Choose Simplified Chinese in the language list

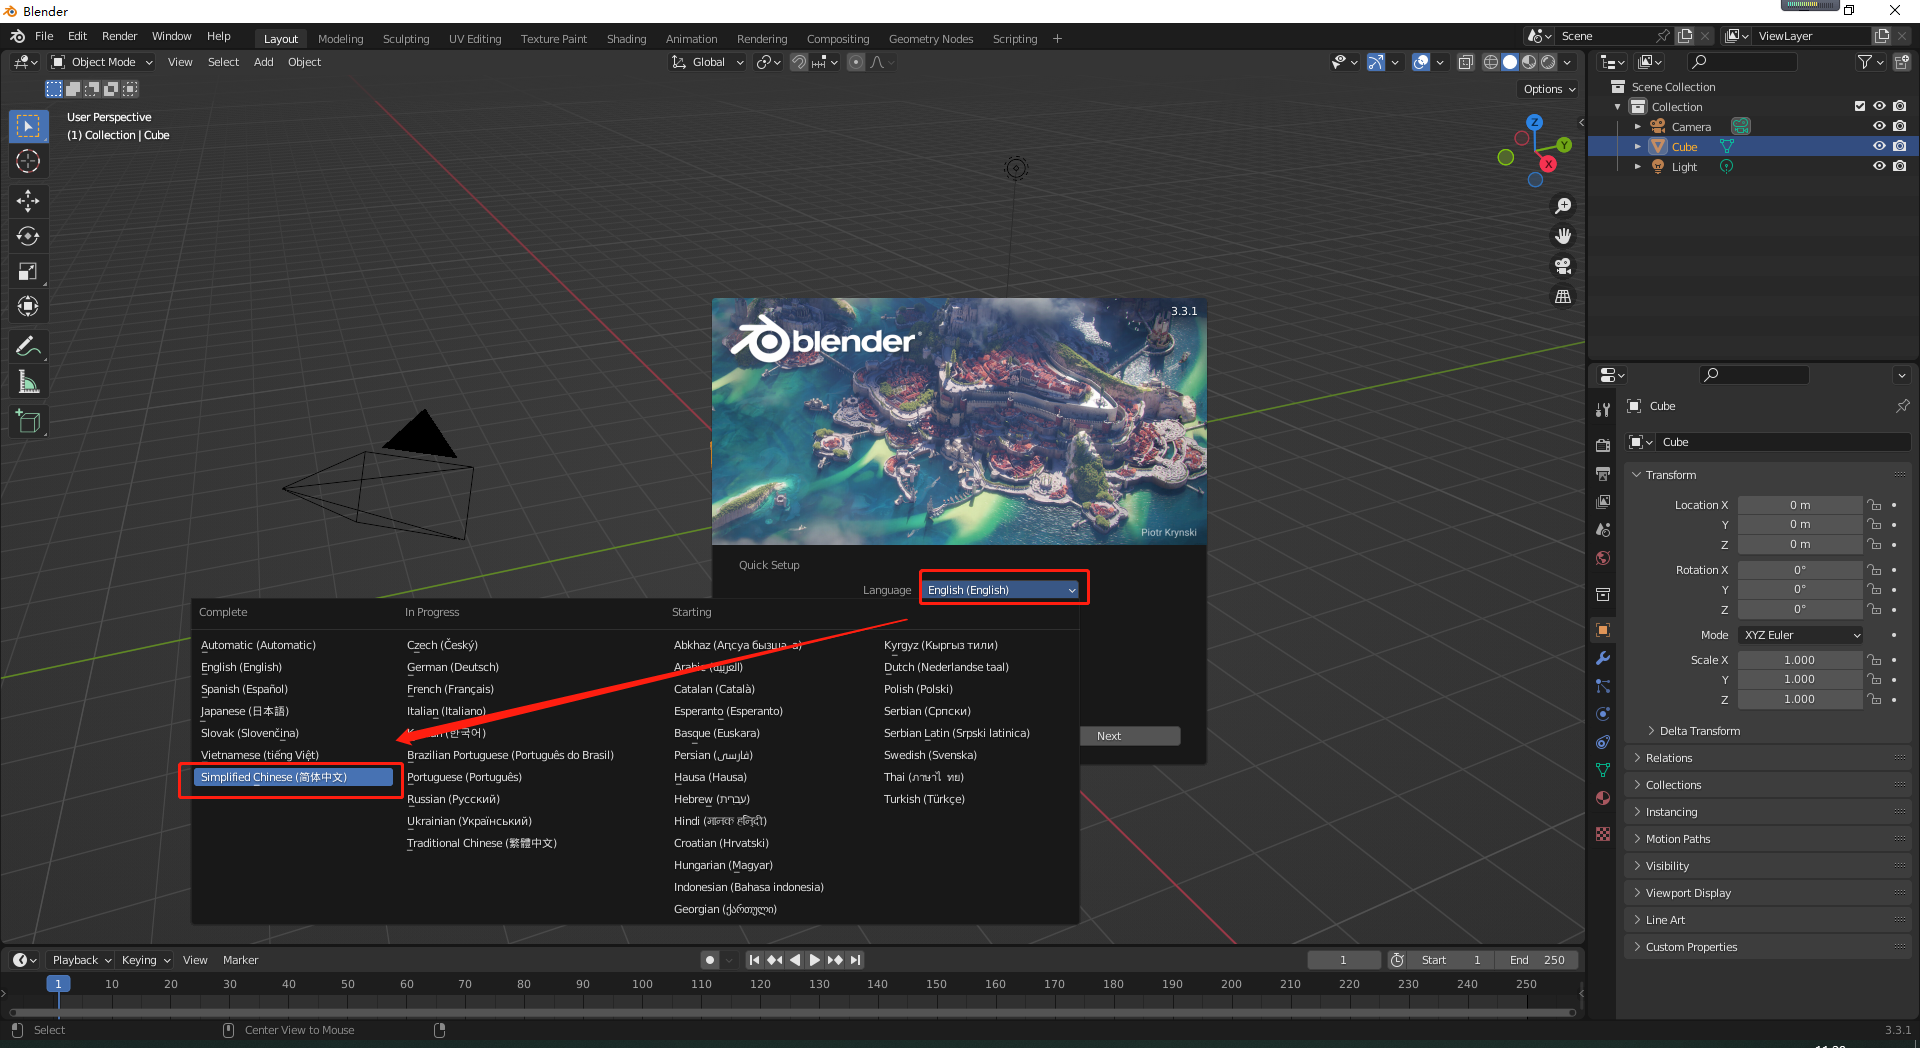coord(290,777)
